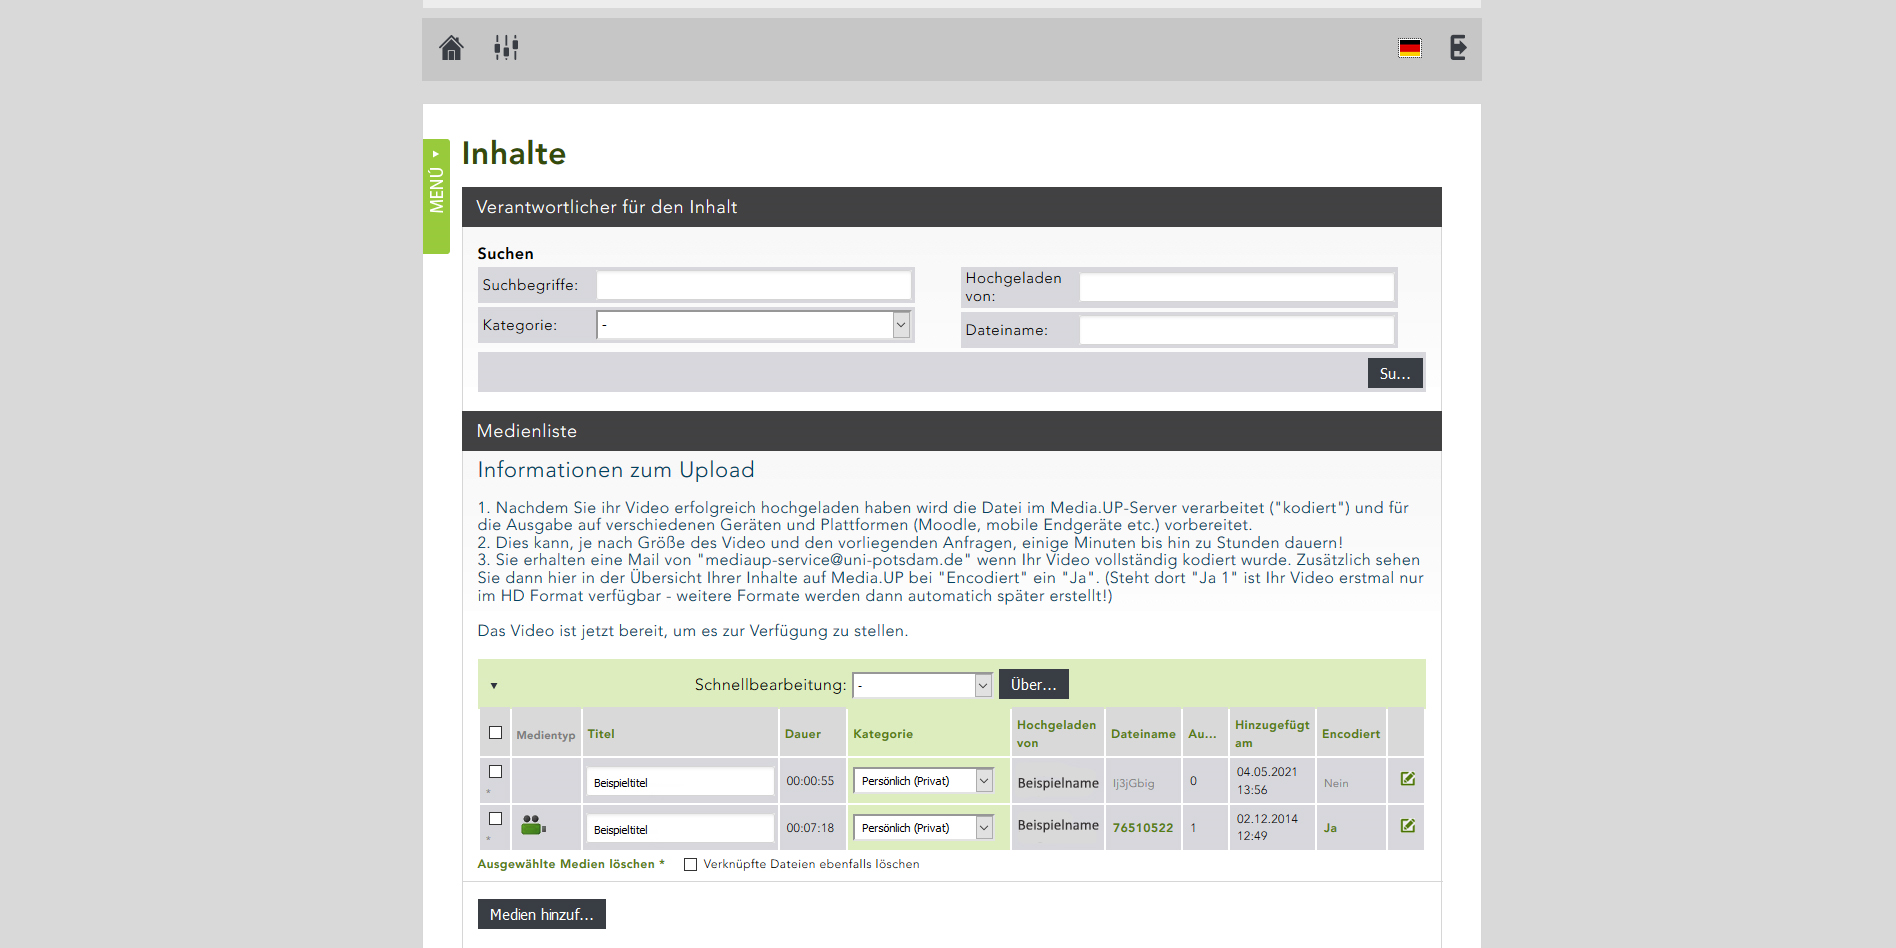Open the Kategorie search dropdown
The height and width of the screenshot is (948, 1896).
point(753,325)
